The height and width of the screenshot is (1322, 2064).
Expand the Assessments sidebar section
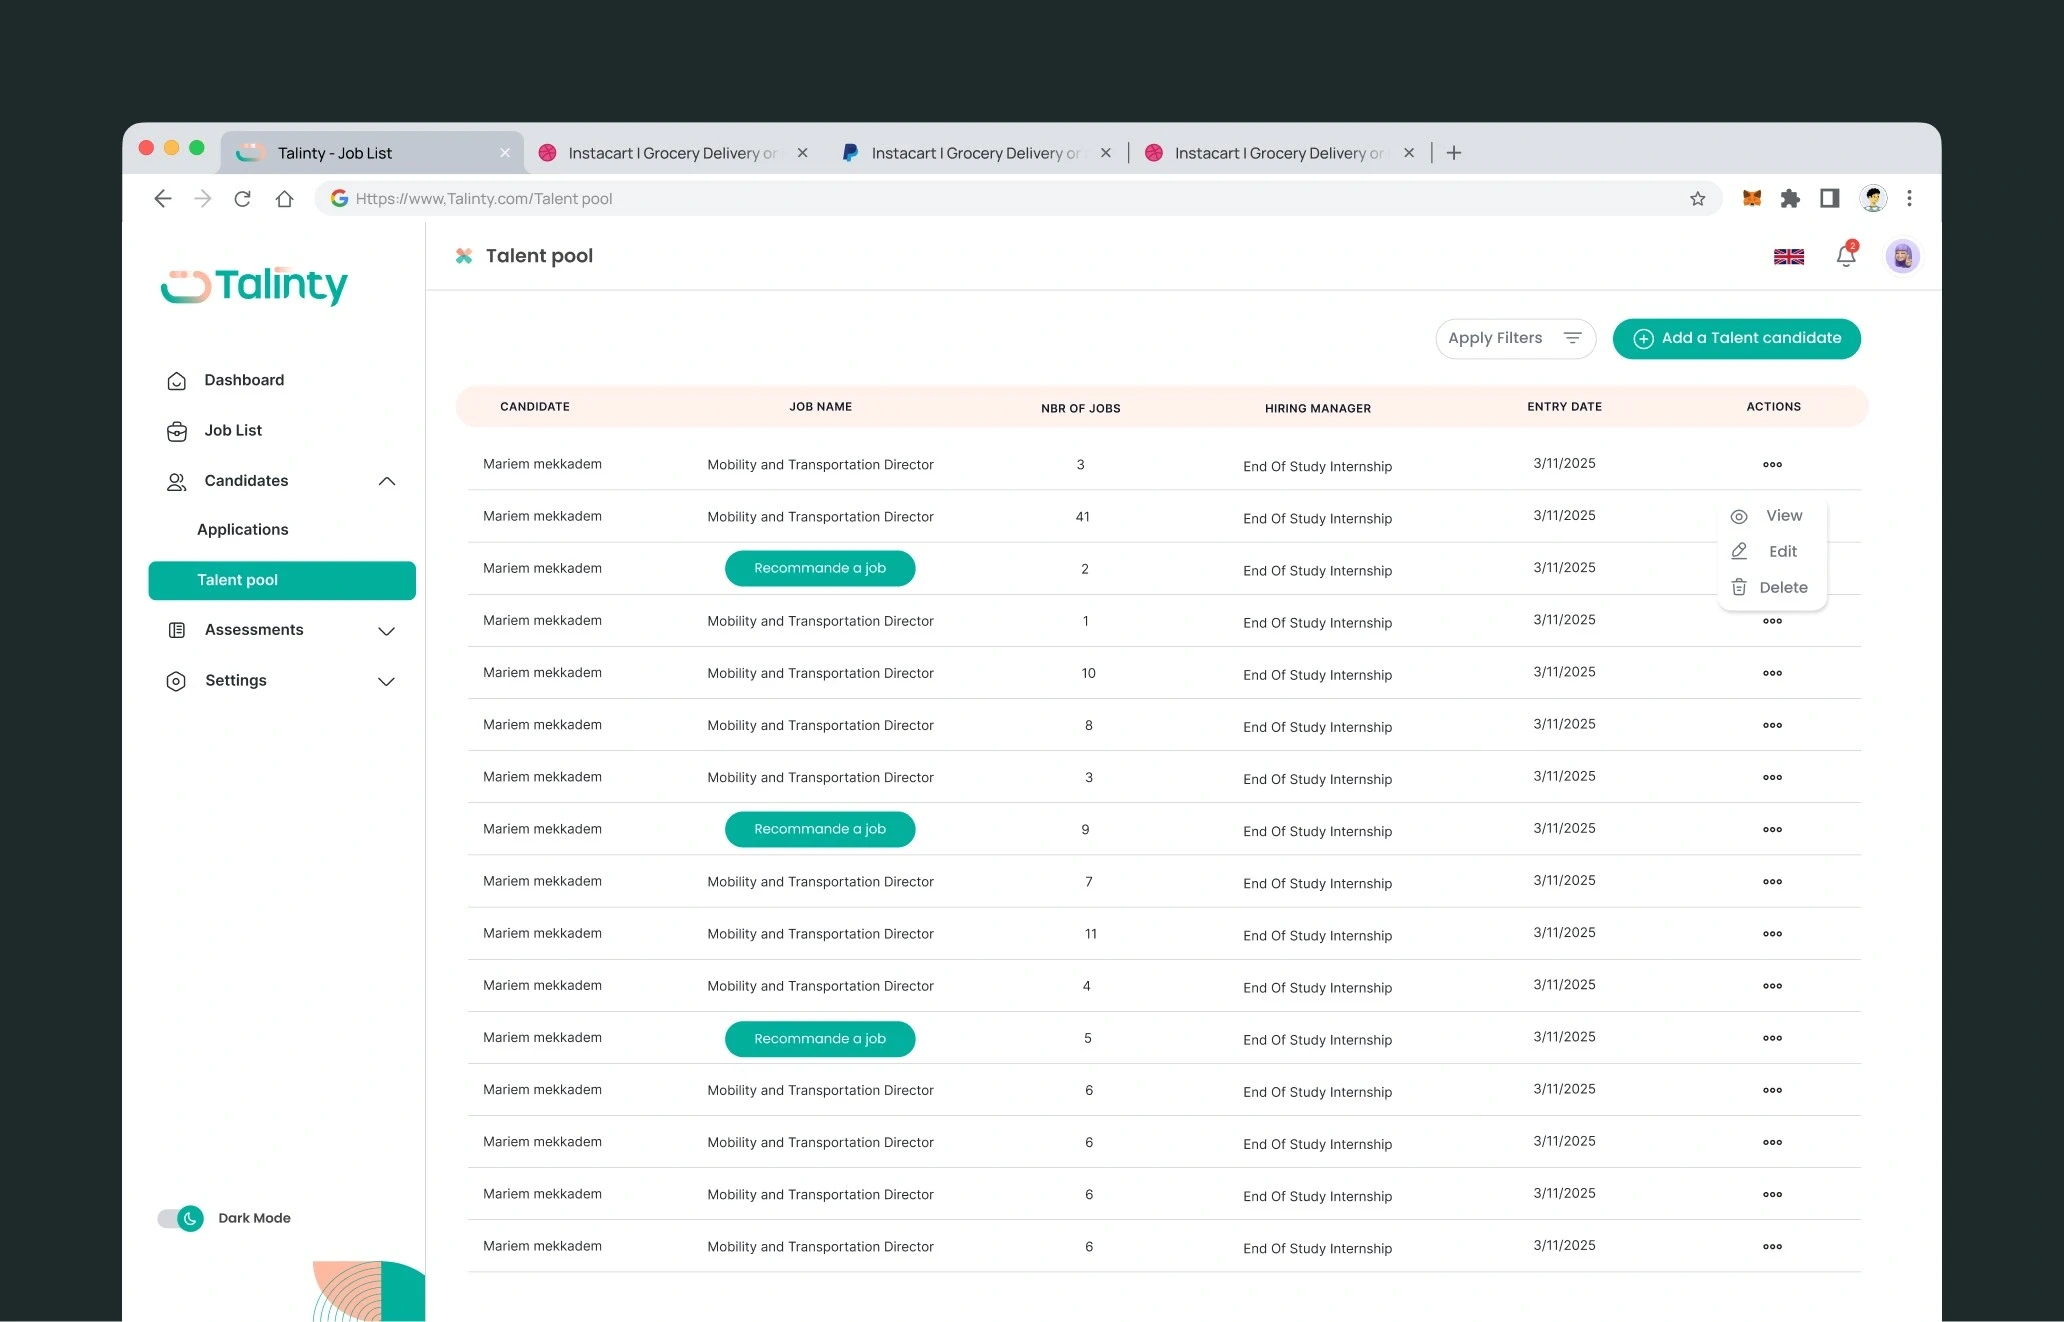click(x=386, y=631)
